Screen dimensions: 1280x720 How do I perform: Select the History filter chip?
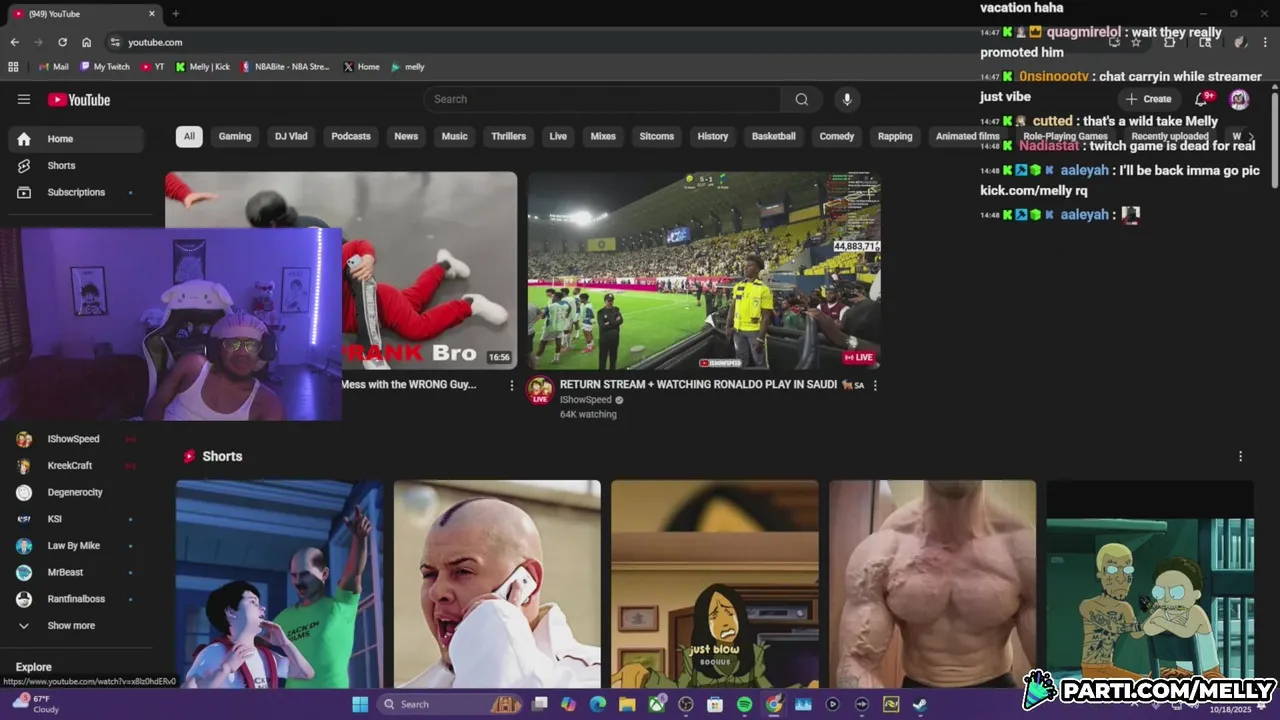(713, 136)
